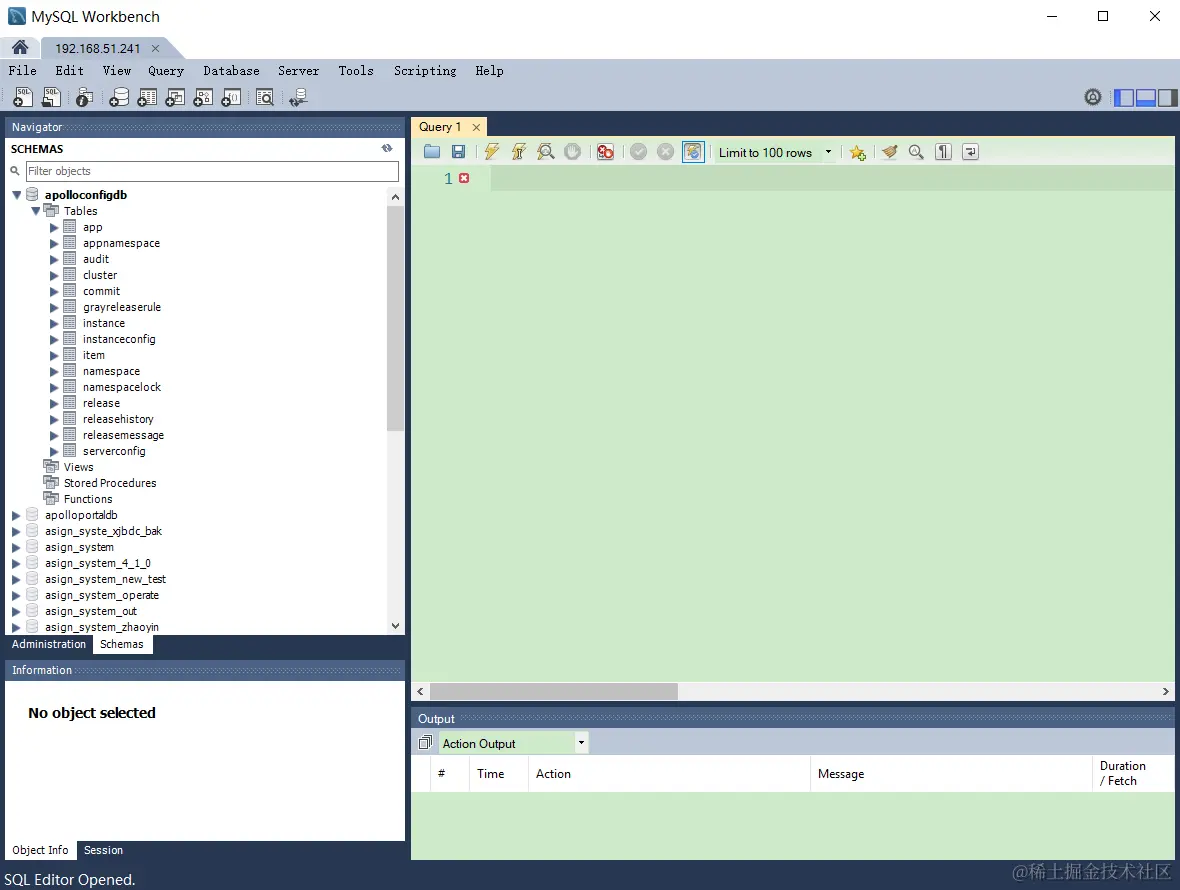Create a new view icon
This screenshot has width=1180, height=890.
point(175,97)
